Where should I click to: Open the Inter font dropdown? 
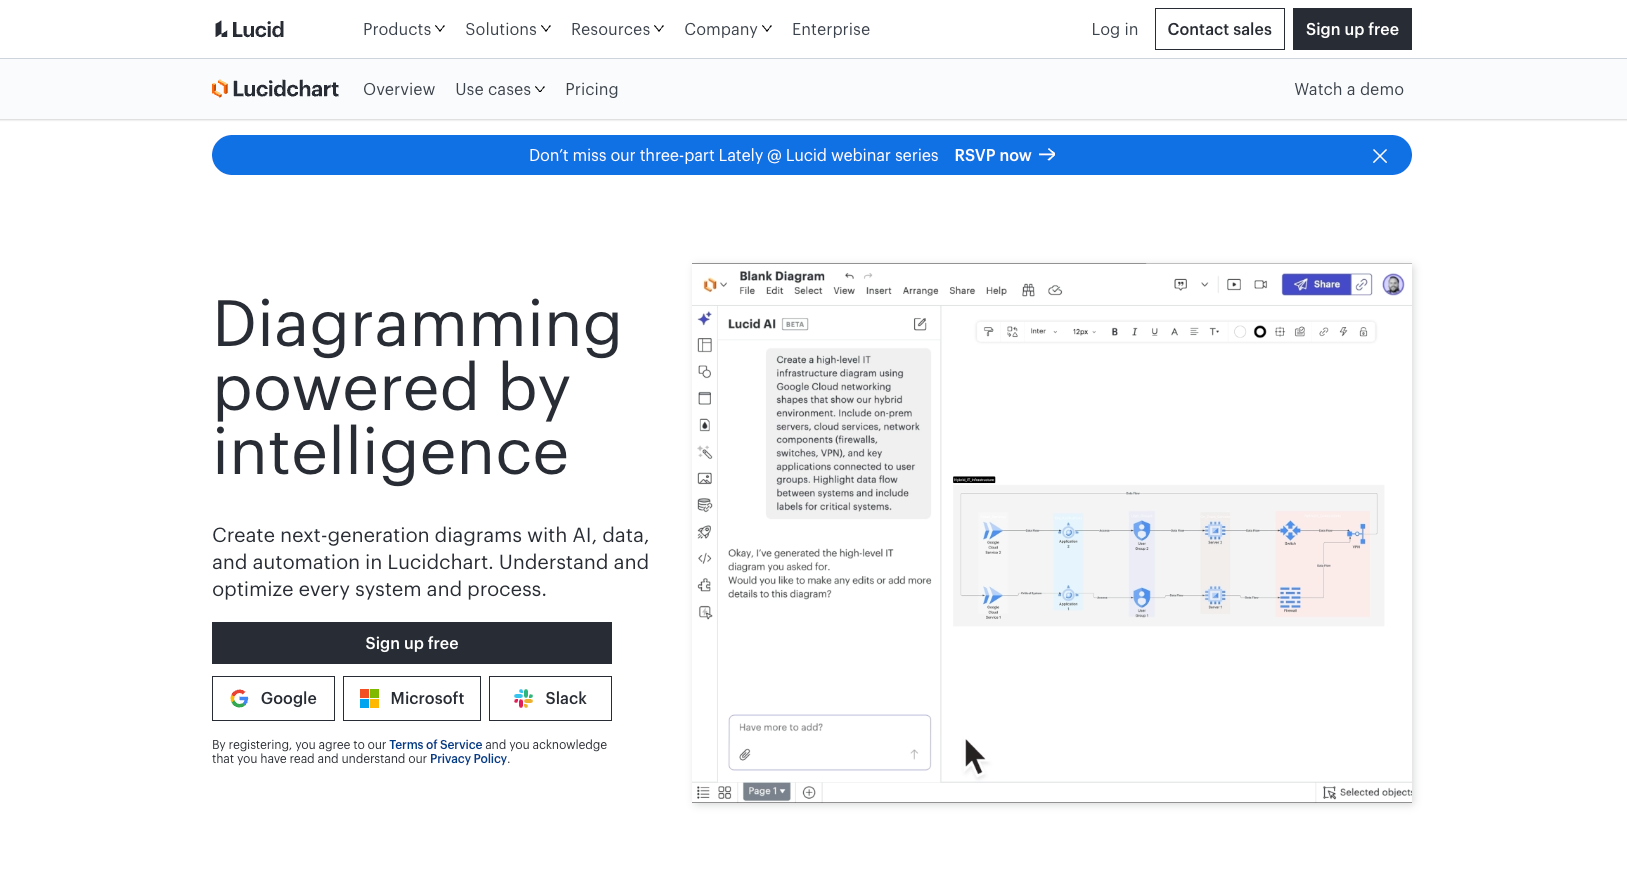1044,332
